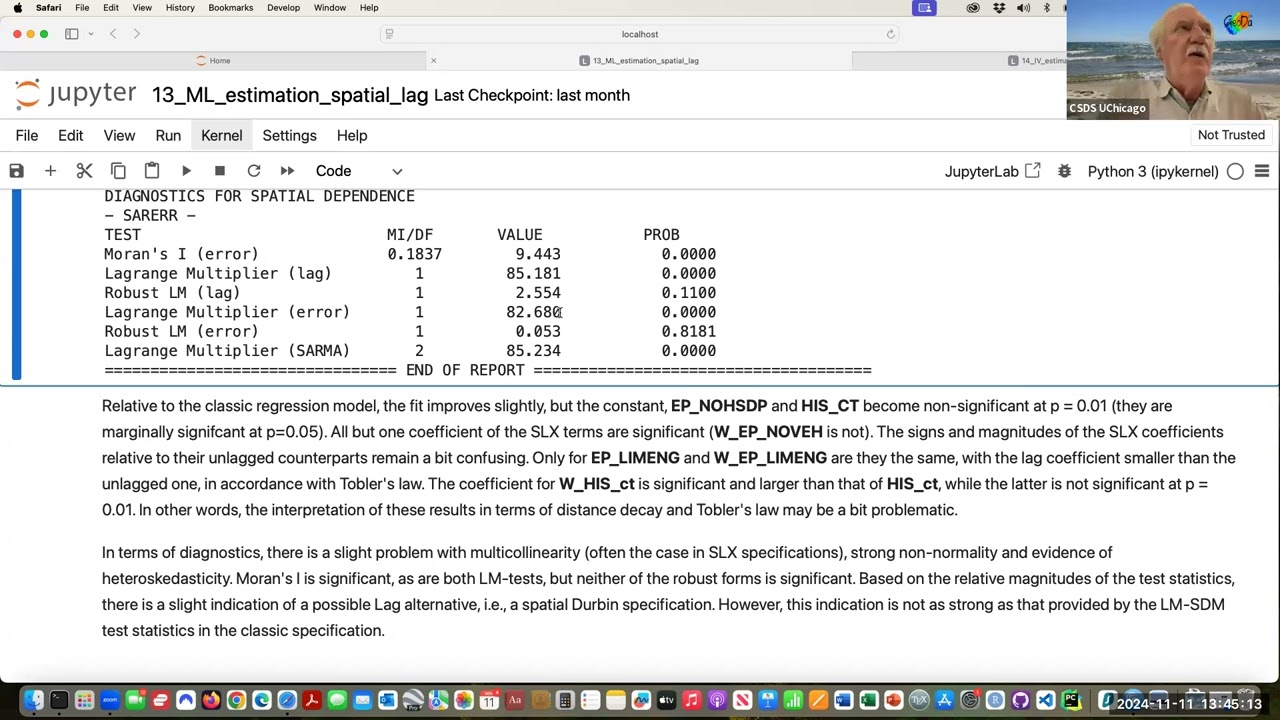
Task: Save the notebook with the disk icon
Action: (x=16, y=171)
